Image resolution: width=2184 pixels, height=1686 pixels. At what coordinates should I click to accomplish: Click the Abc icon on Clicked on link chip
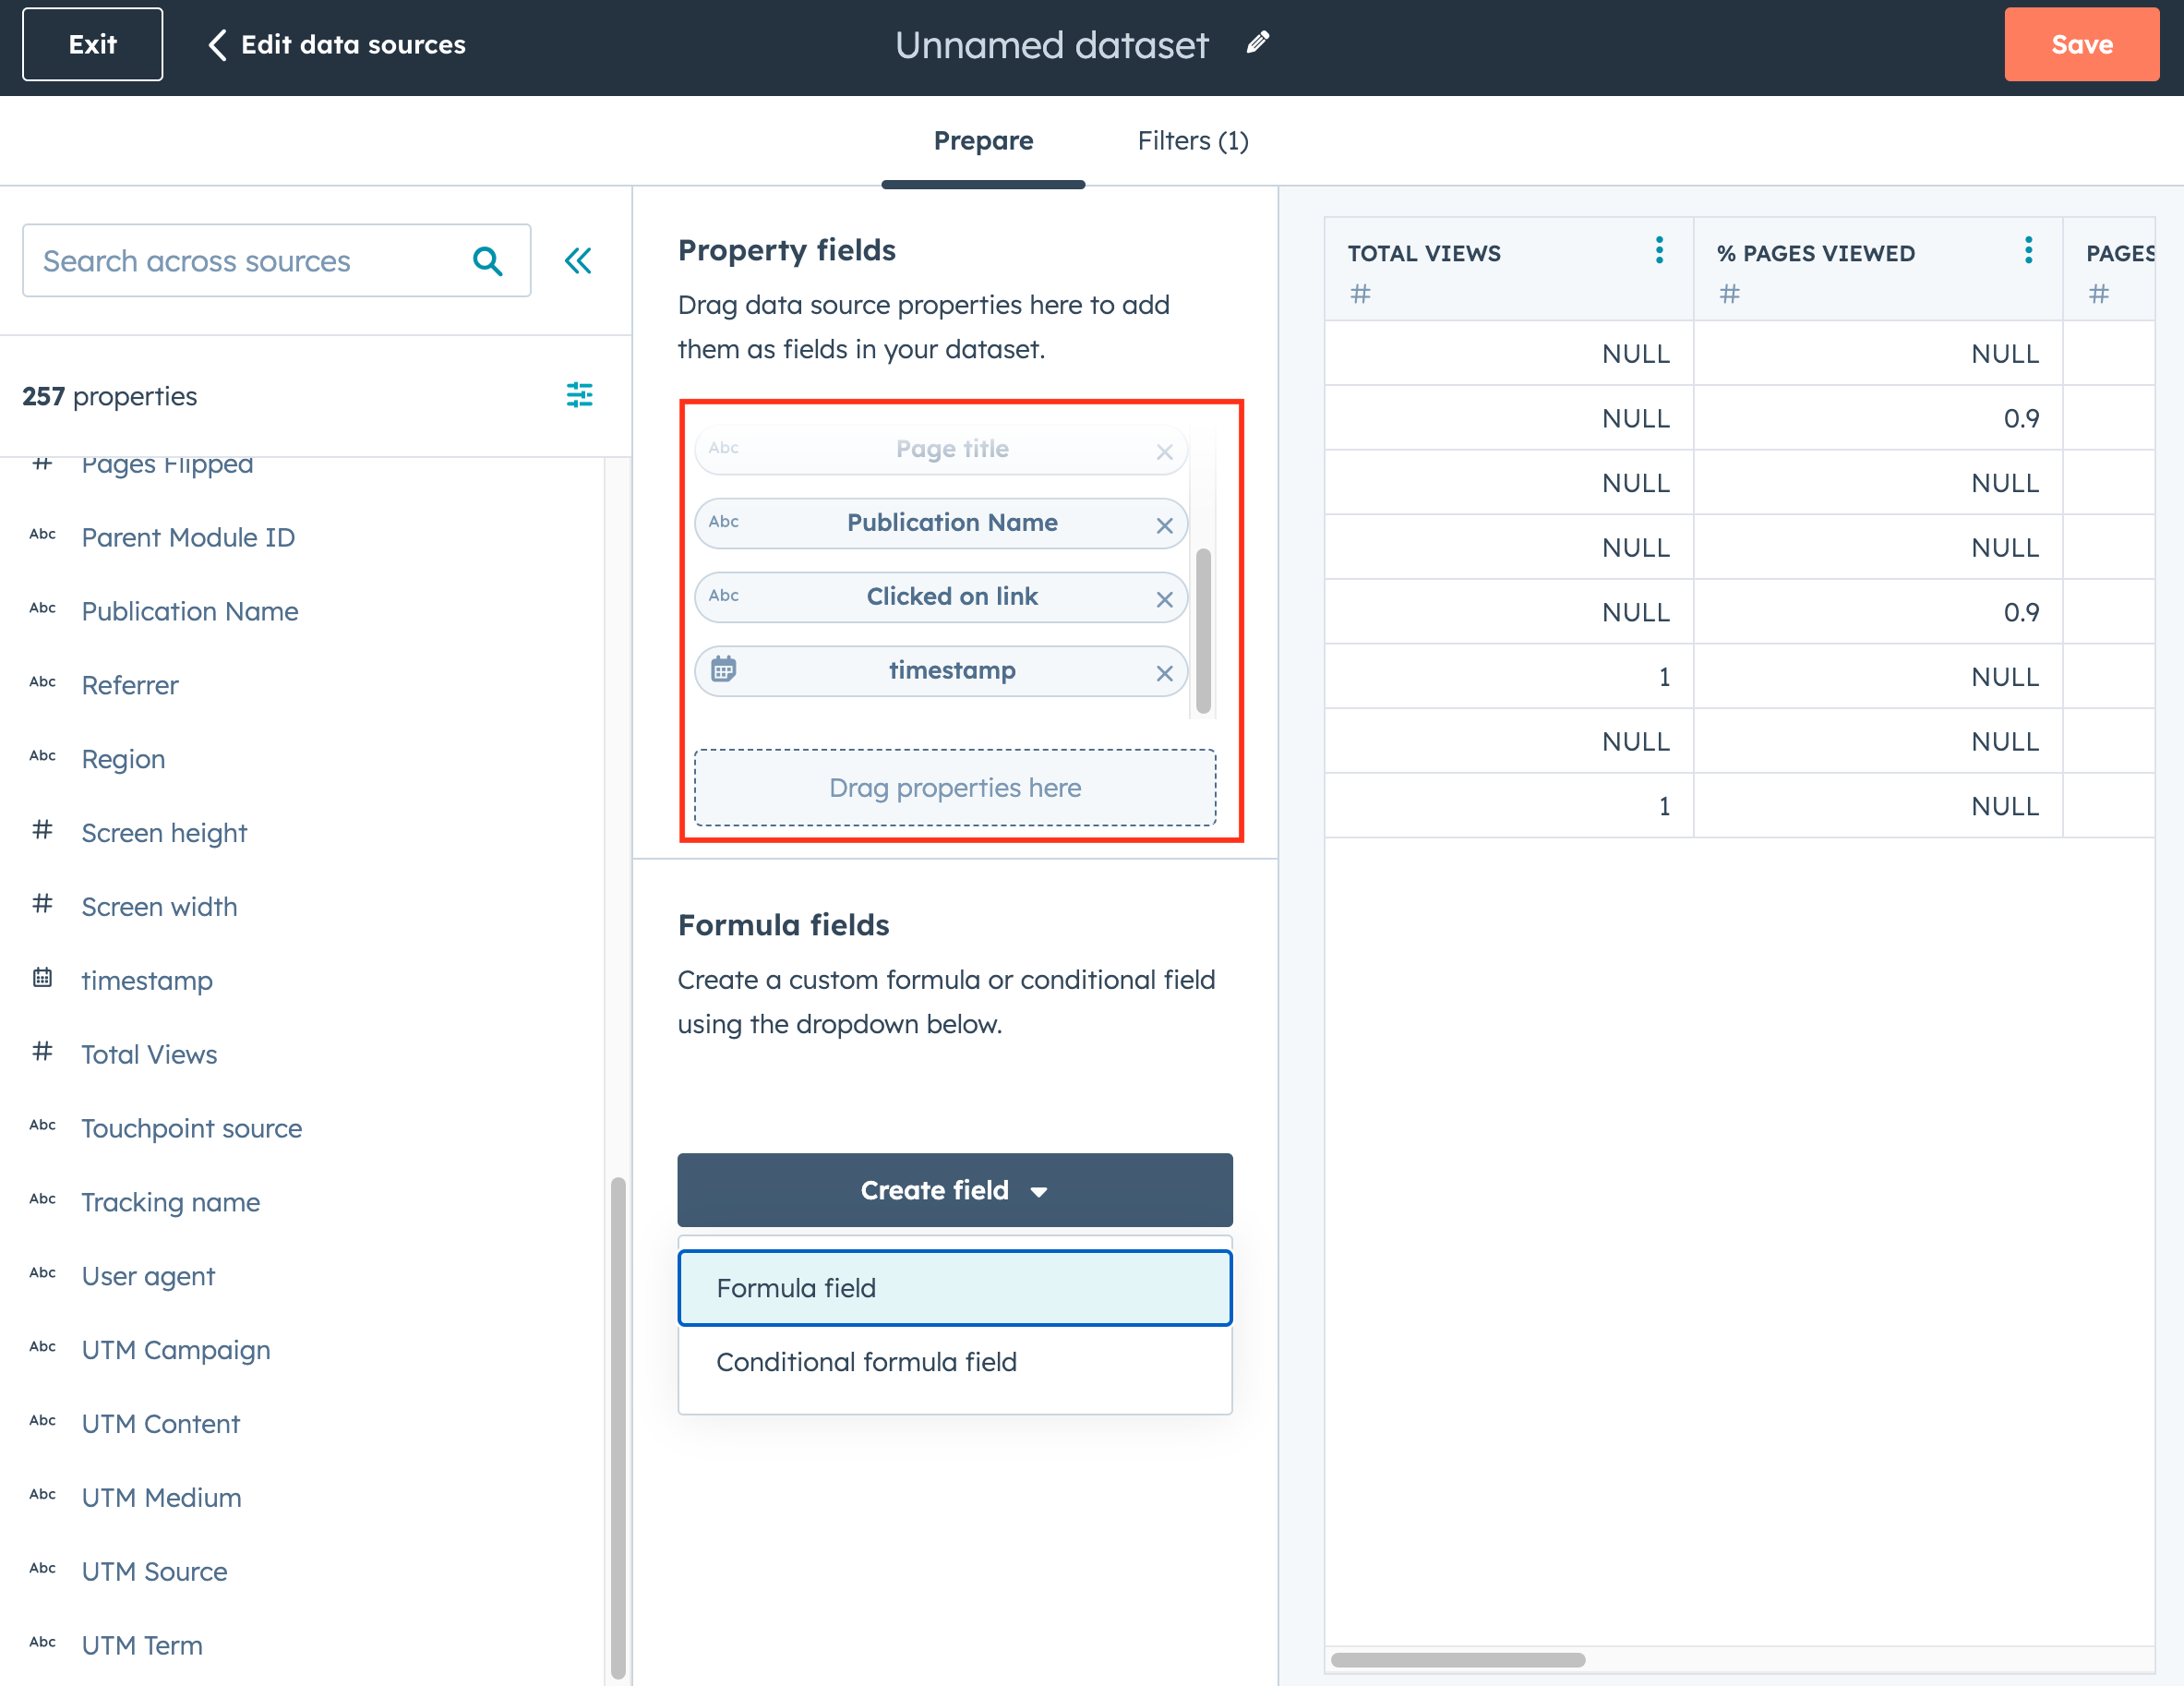click(723, 596)
